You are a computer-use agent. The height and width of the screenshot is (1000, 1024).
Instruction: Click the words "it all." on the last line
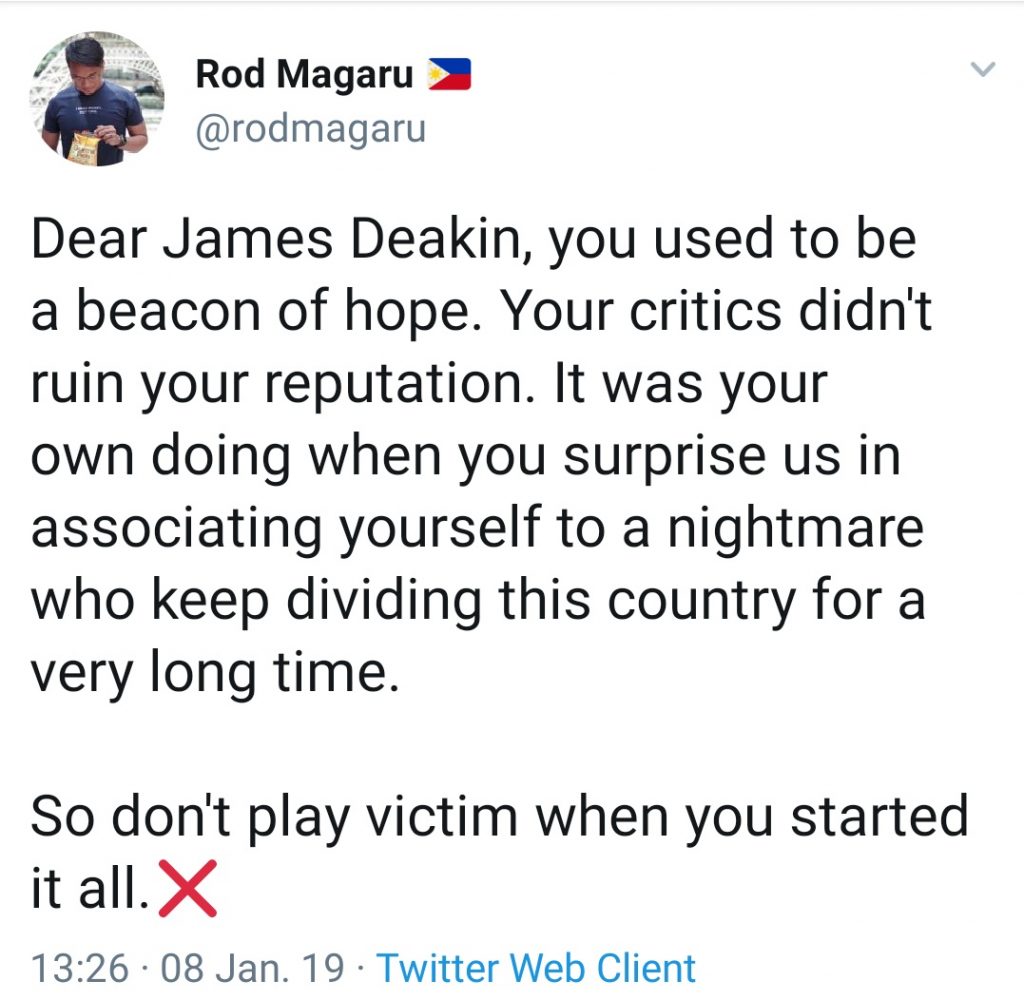[x=90, y=887]
